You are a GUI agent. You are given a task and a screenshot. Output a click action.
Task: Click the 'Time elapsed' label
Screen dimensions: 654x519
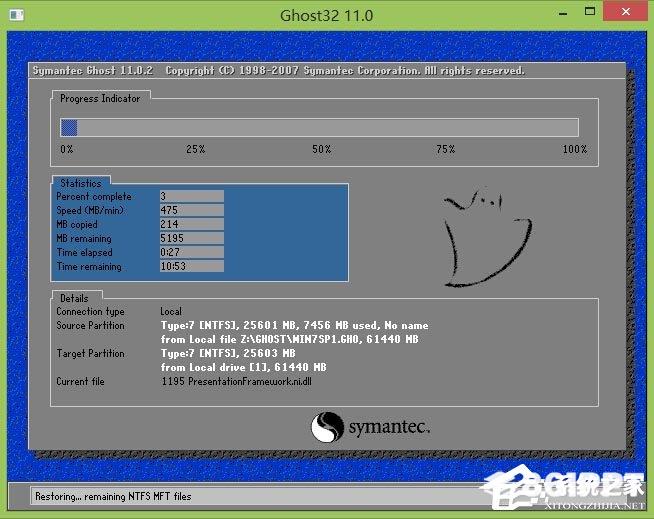[x=85, y=252]
